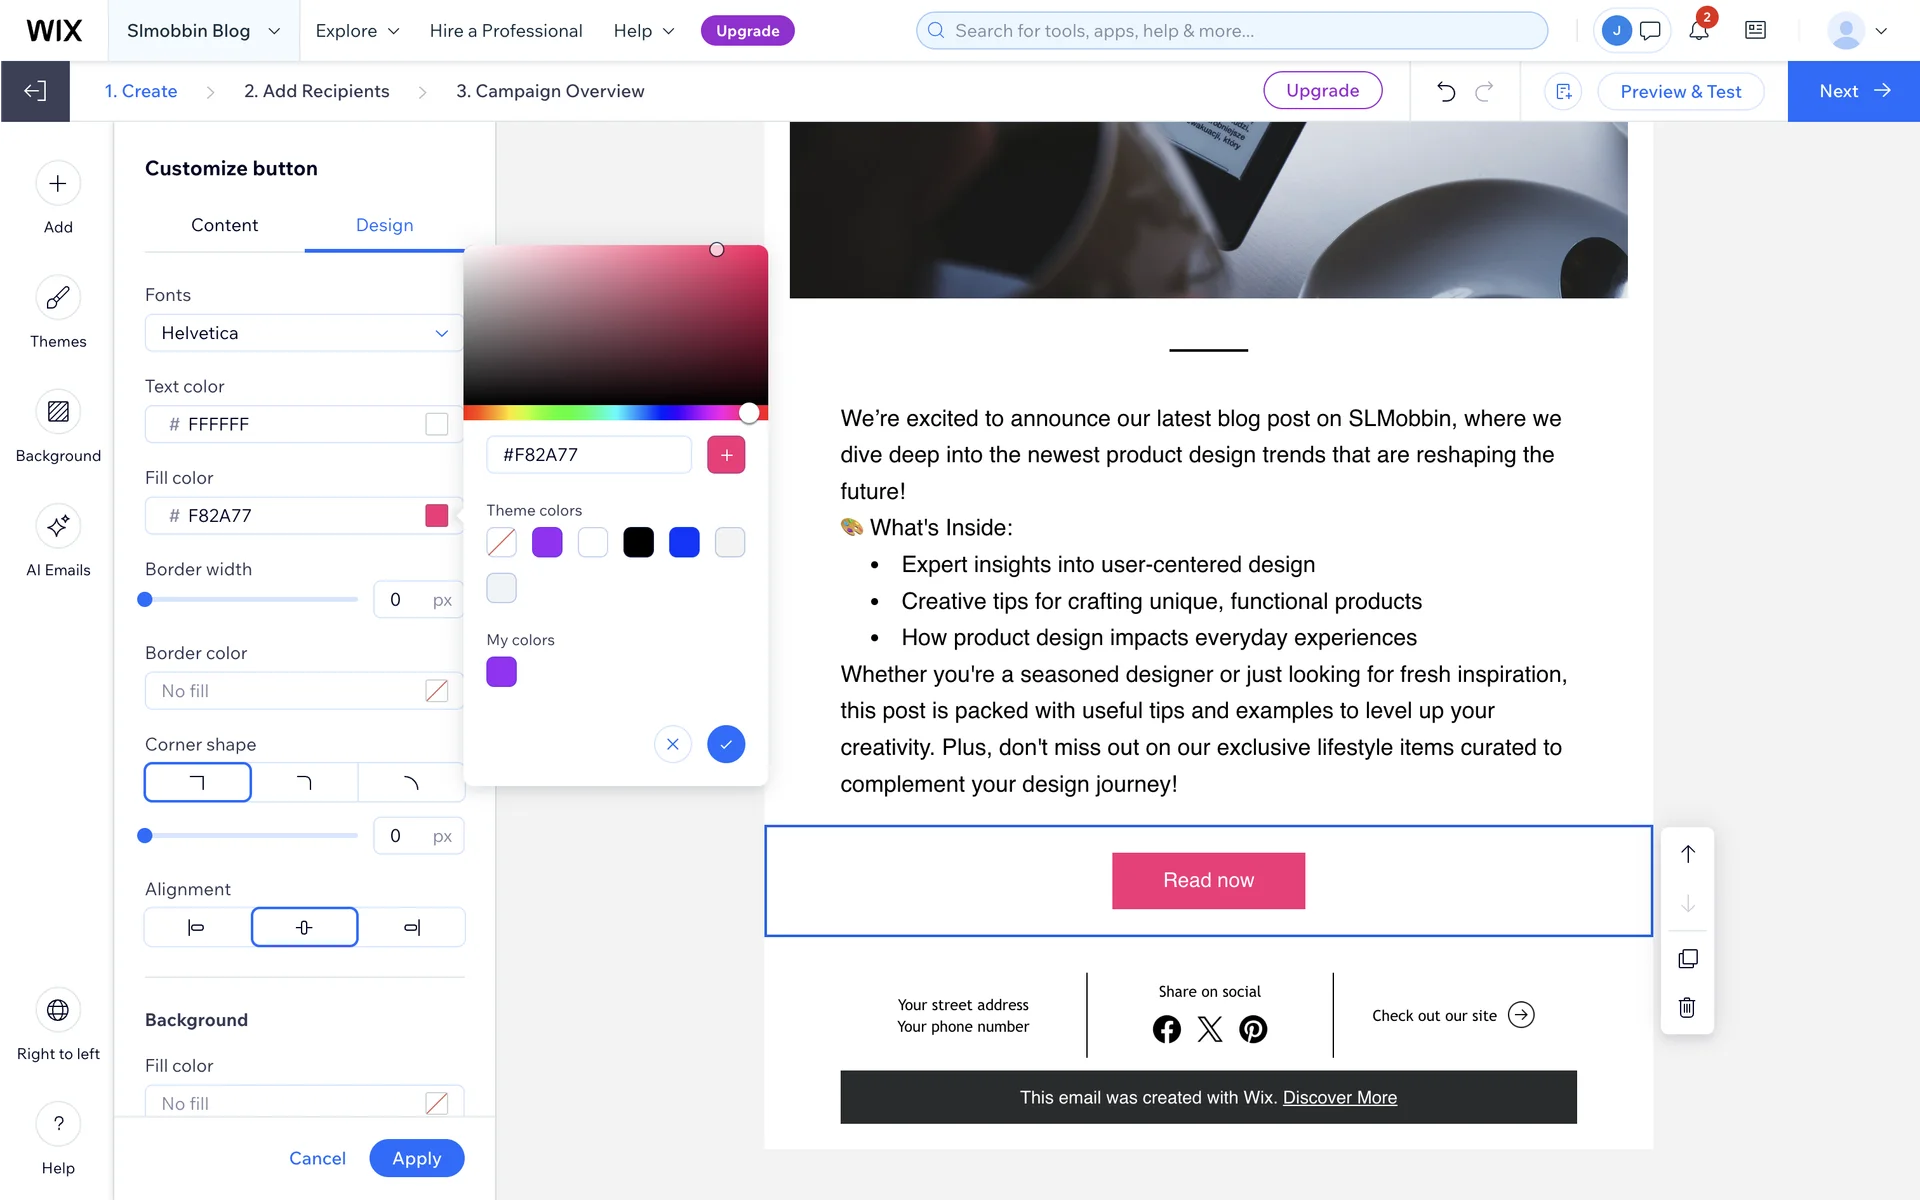Viewport: 1920px width, 1200px height.
Task: Go to step 2. Add Recipients
Action: pyautogui.click(x=316, y=91)
